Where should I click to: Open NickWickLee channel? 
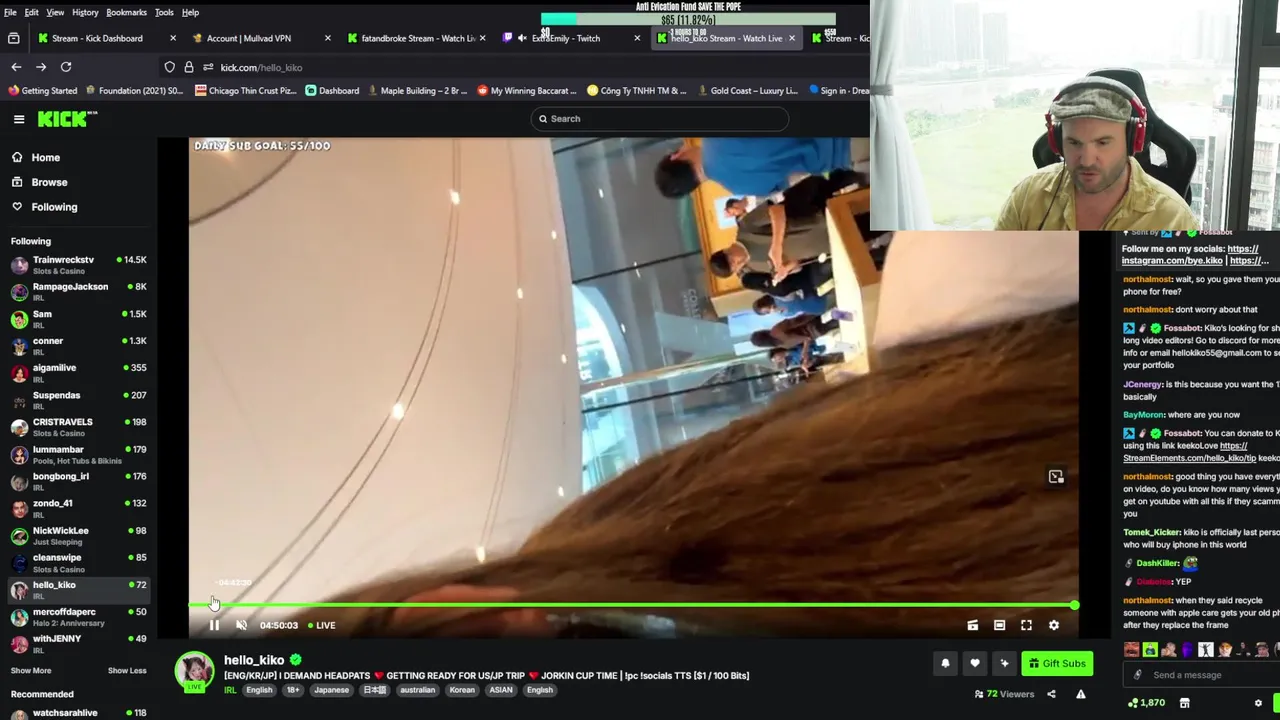point(78,535)
